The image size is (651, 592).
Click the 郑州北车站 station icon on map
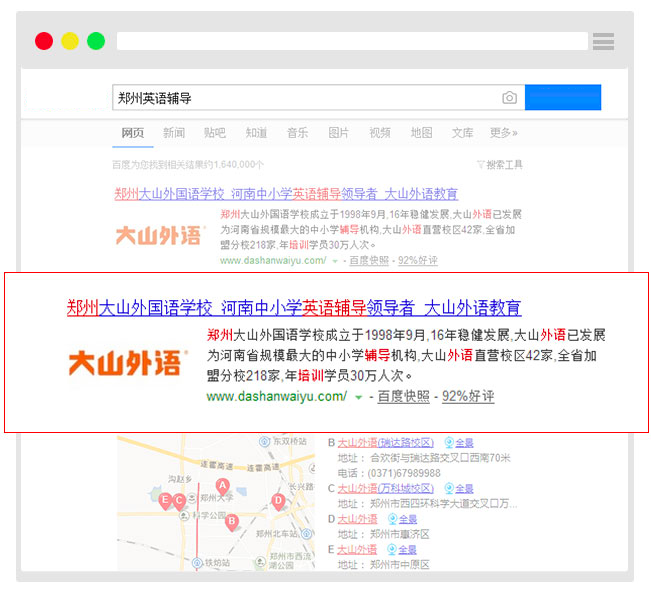(306, 533)
